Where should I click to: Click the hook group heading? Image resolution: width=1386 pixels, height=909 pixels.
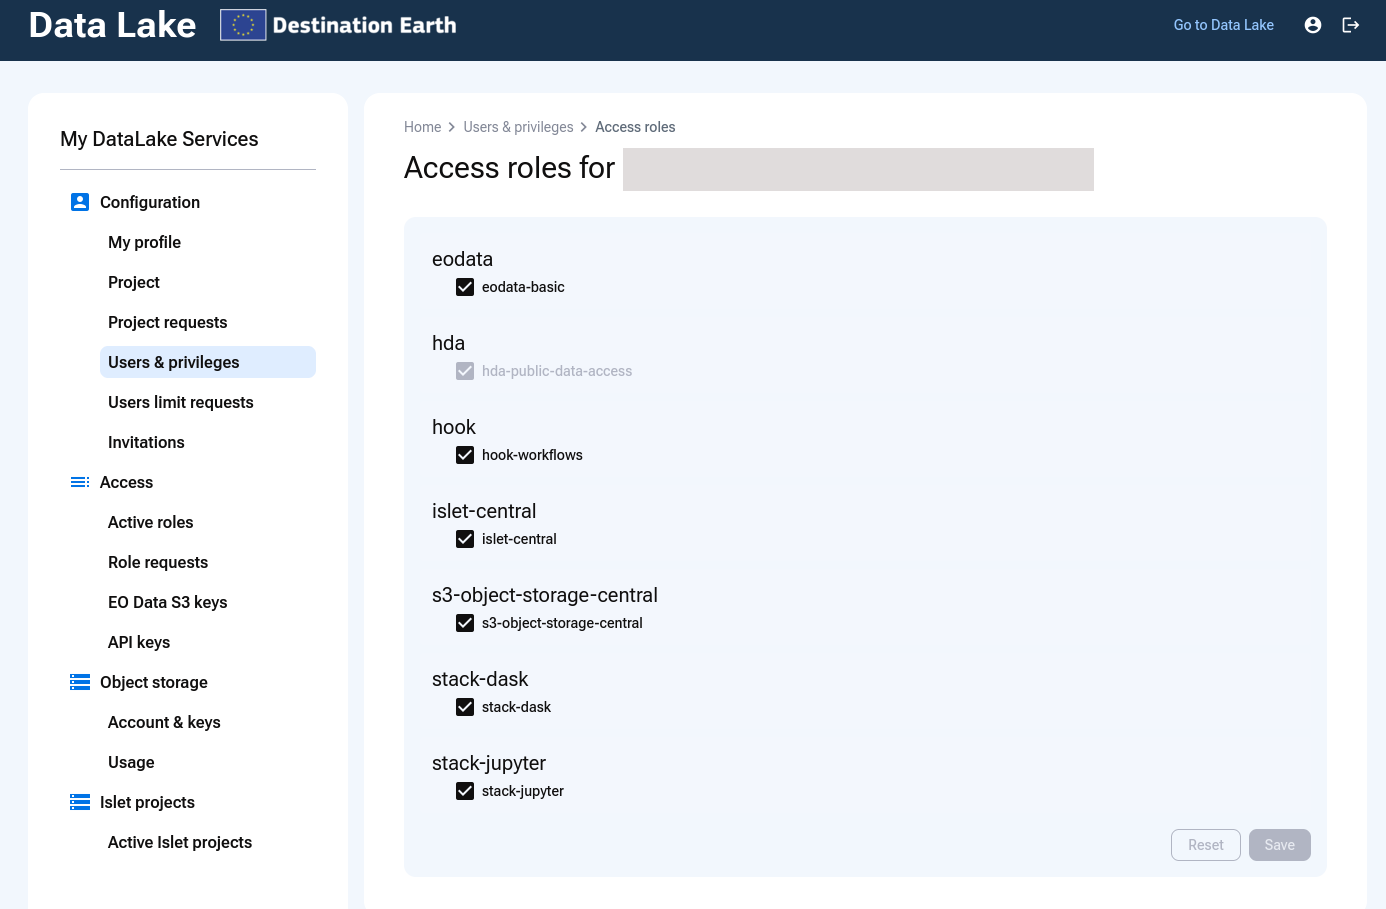453,427
